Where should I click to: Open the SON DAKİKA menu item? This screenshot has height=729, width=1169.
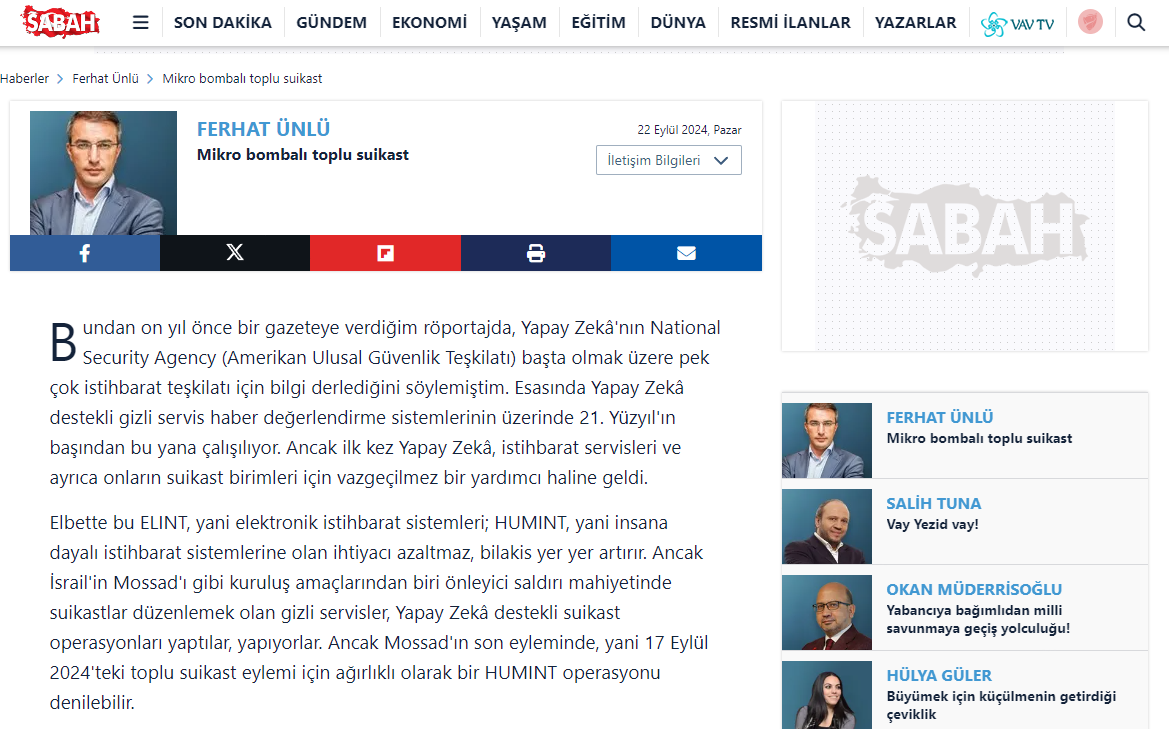coord(223,22)
